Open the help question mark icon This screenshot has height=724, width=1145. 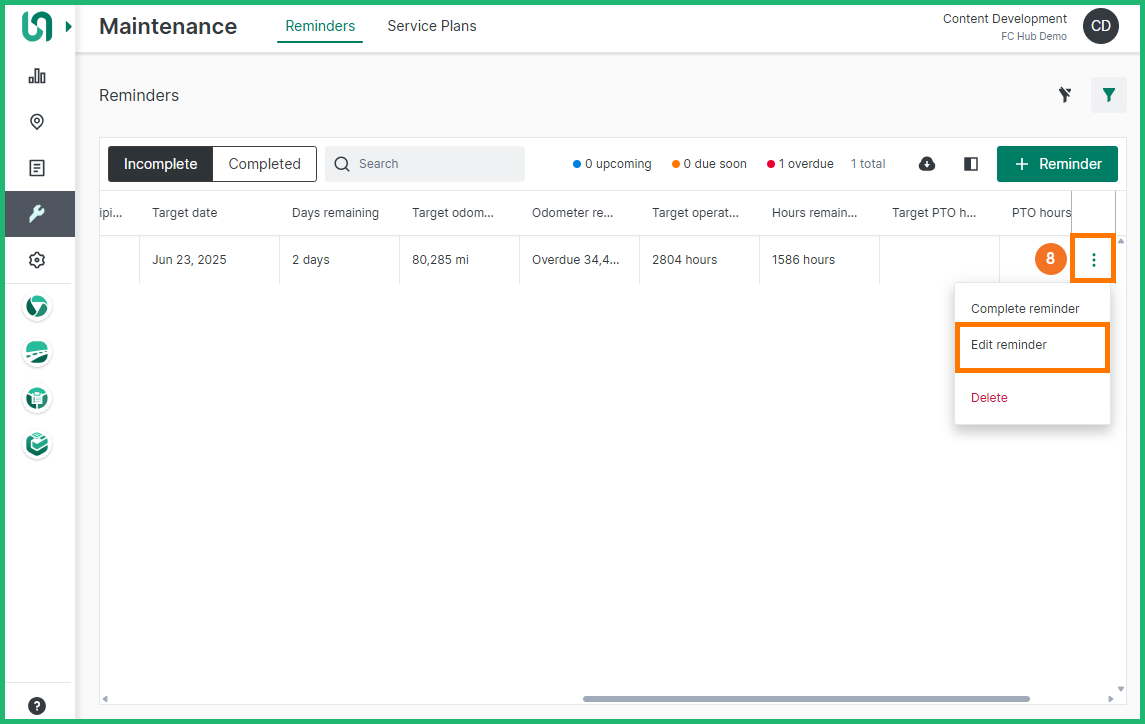[37, 705]
